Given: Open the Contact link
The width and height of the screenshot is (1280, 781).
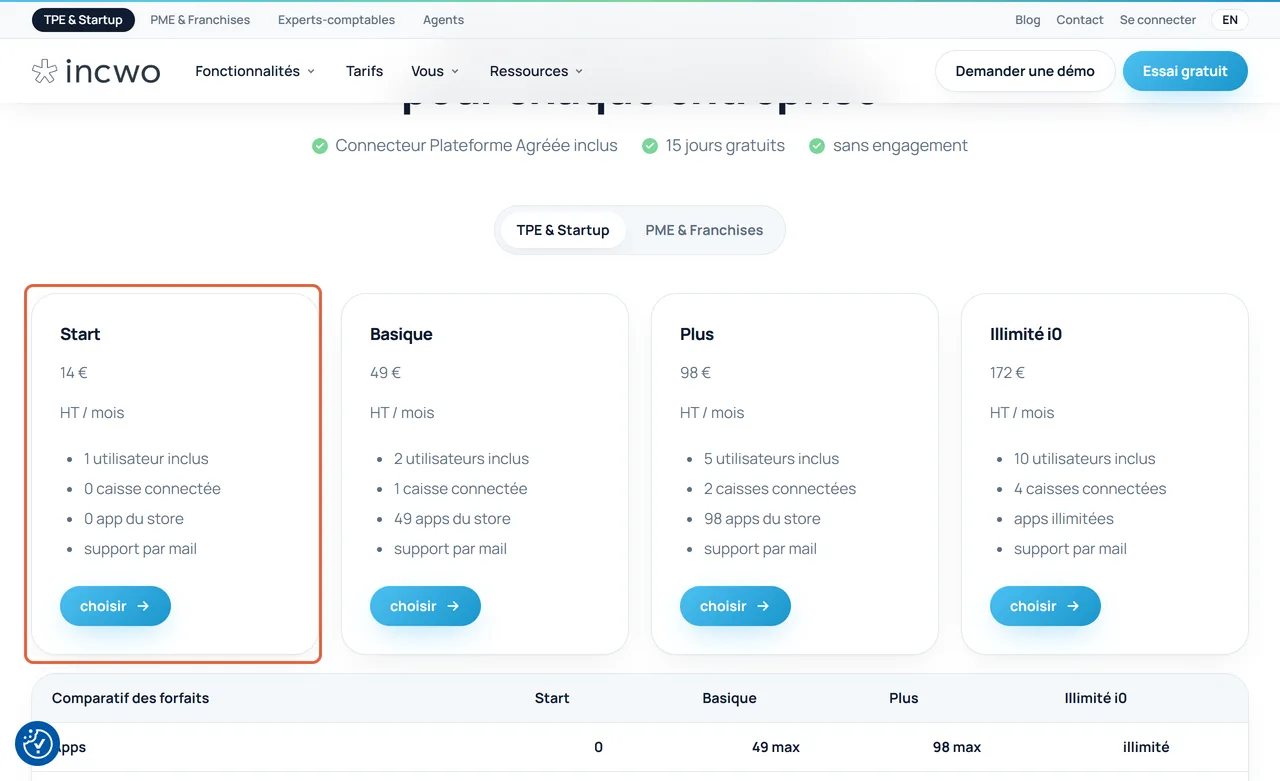Looking at the screenshot, I should 1080,20.
